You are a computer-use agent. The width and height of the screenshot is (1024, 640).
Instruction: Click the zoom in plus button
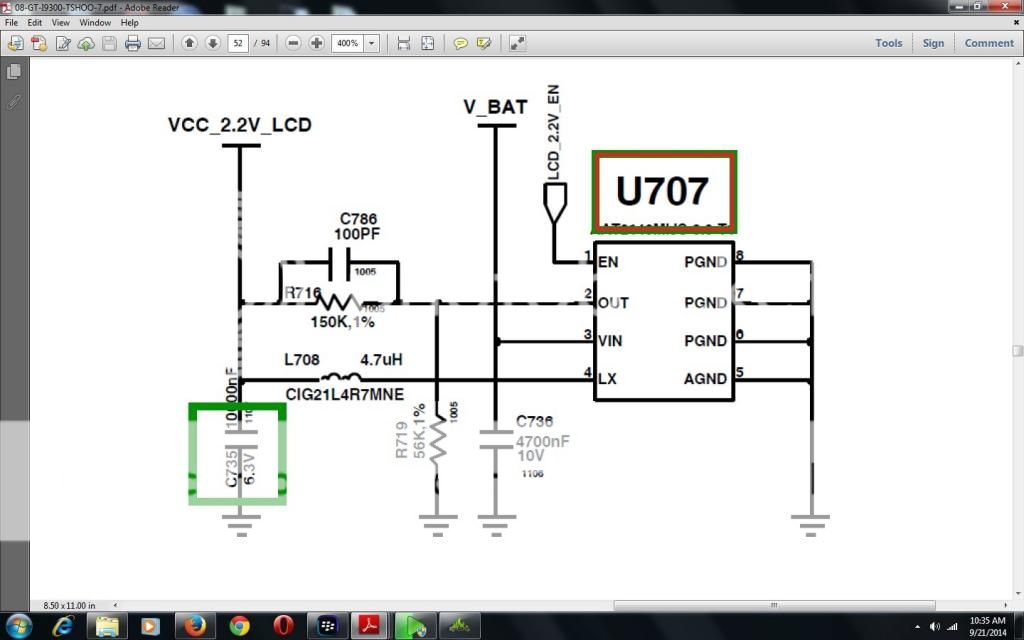(x=316, y=43)
